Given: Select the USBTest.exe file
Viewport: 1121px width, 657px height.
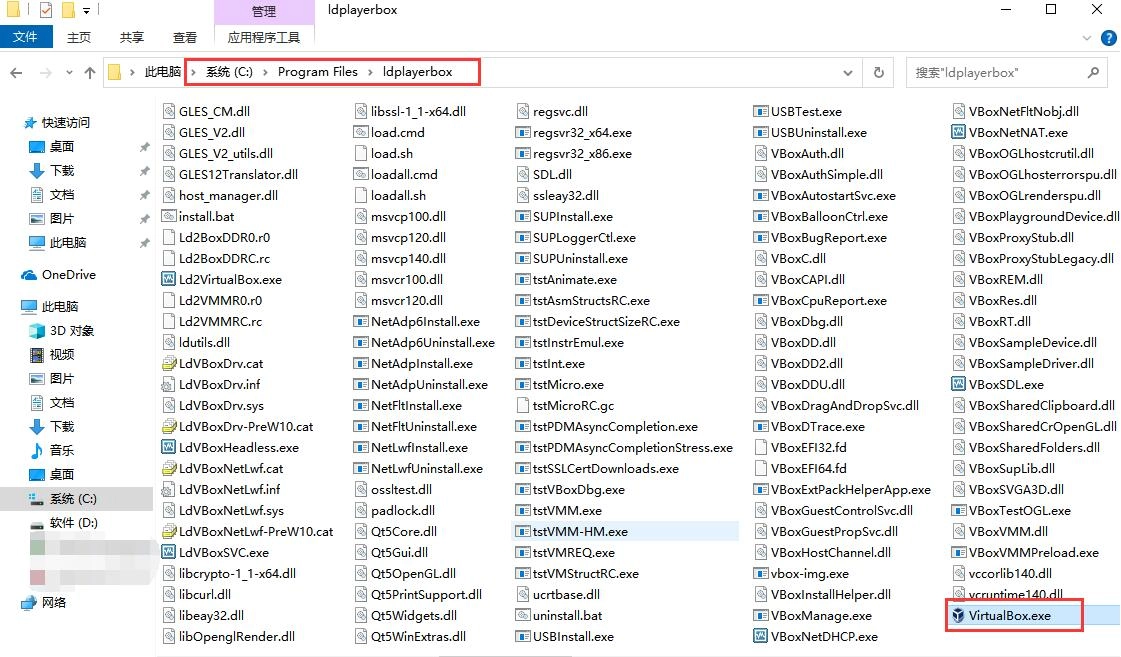Looking at the screenshot, I should [798, 112].
